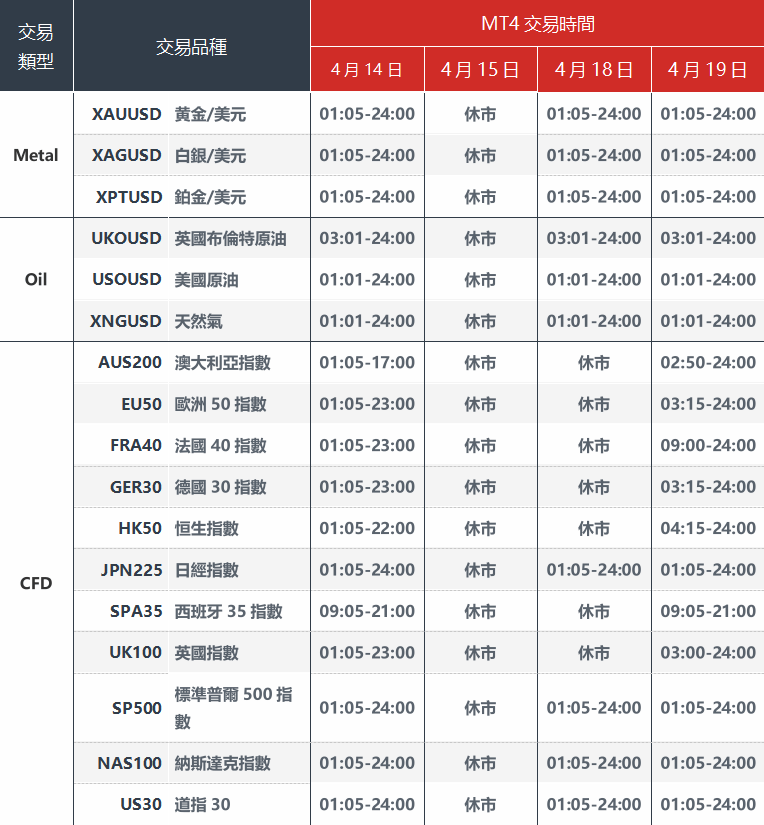Click XNGUSD April 19 time 01:01-24:00

coord(708,321)
